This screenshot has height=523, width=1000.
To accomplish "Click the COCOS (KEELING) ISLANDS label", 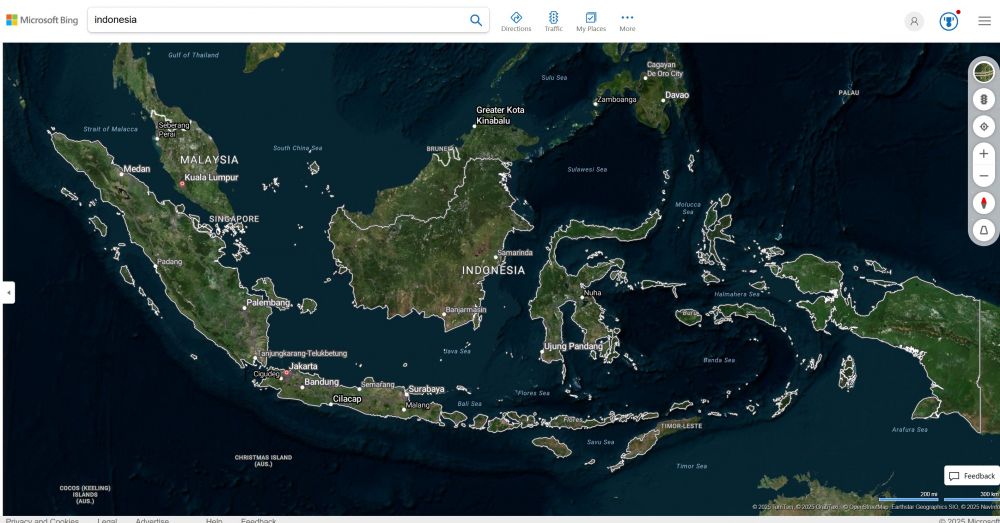I will point(85,494).
